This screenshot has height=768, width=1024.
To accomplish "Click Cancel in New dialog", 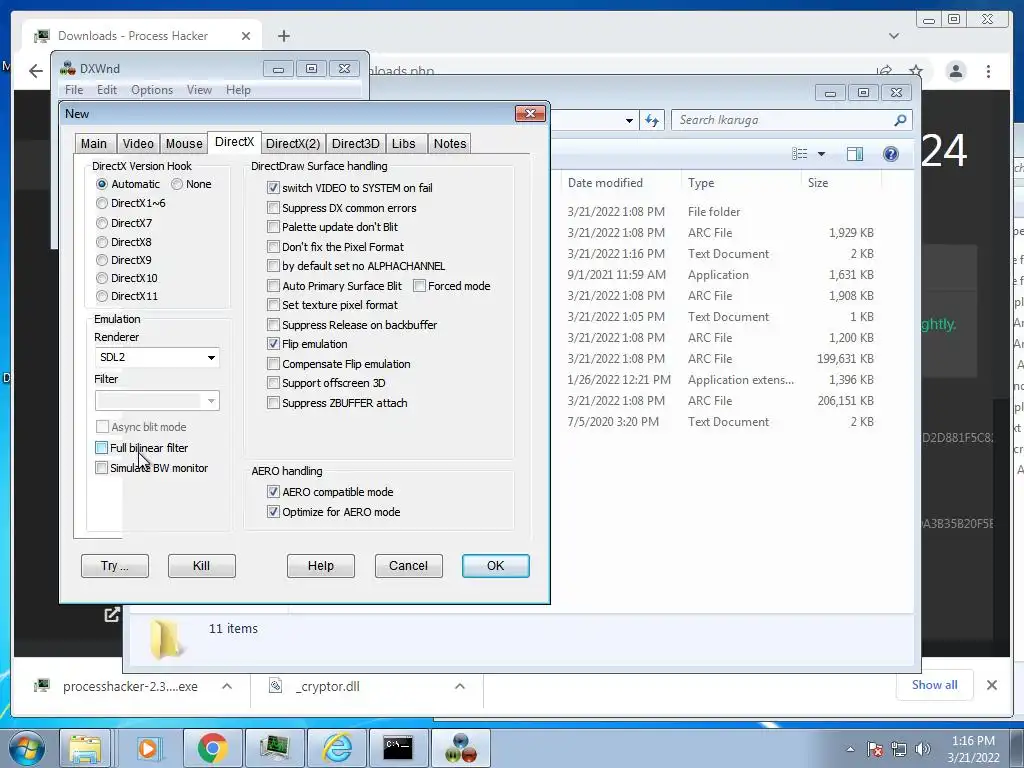I will click(408, 566).
